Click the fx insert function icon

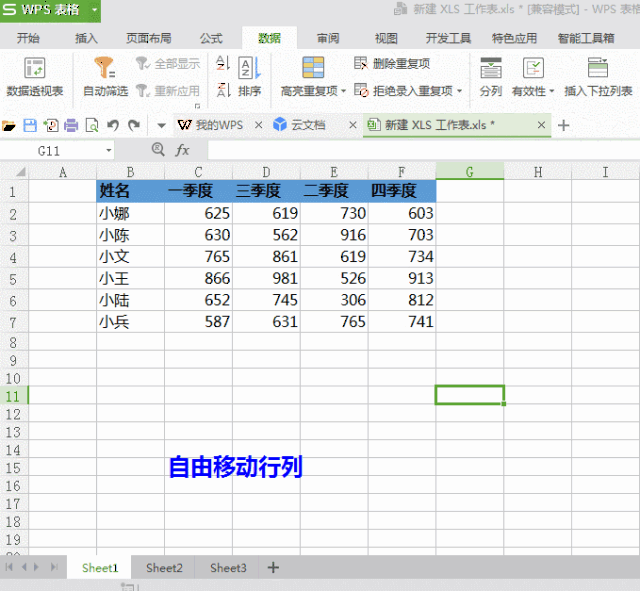pos(182,150)
